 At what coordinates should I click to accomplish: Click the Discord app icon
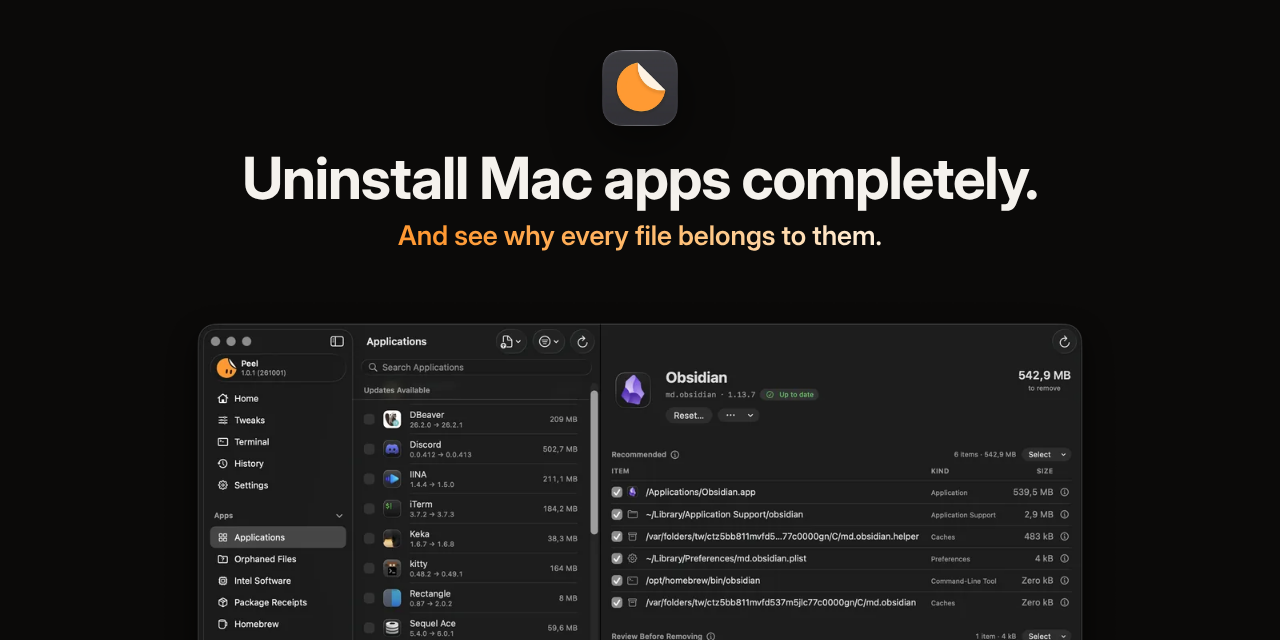click(392, 449)
